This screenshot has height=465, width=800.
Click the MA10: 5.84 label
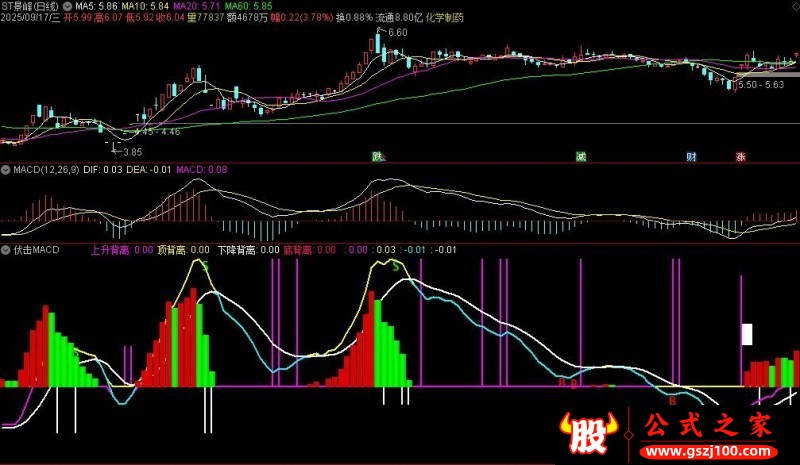145,7
